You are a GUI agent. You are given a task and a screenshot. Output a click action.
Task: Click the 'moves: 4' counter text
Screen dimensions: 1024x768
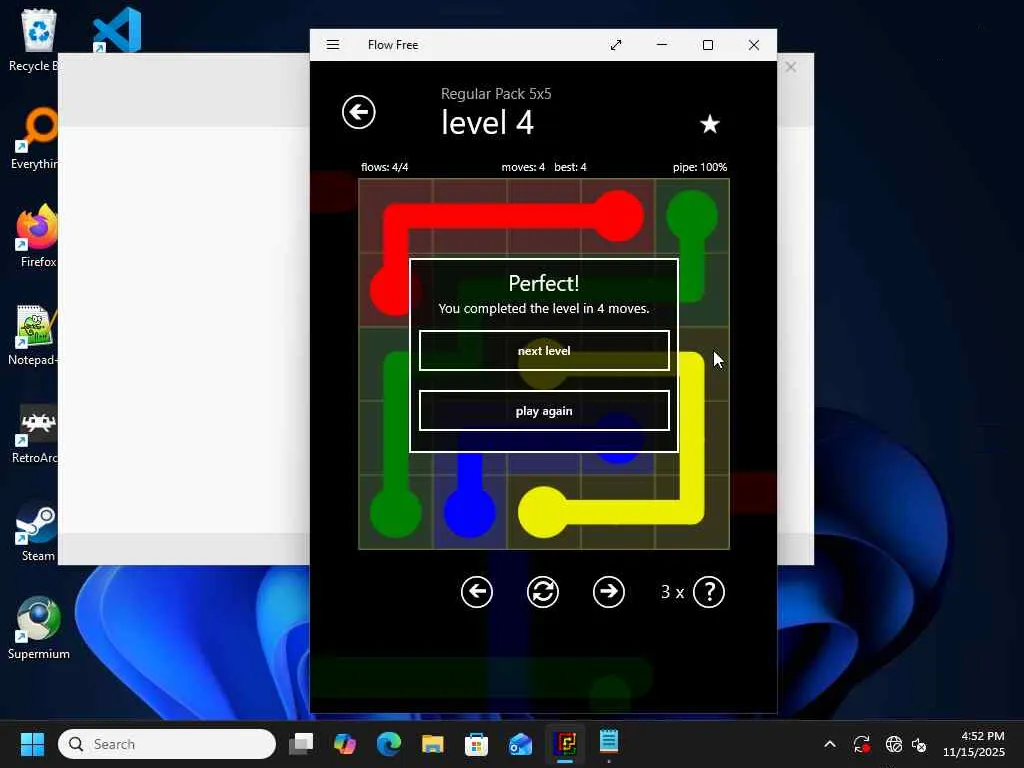[x=523, y=167]
